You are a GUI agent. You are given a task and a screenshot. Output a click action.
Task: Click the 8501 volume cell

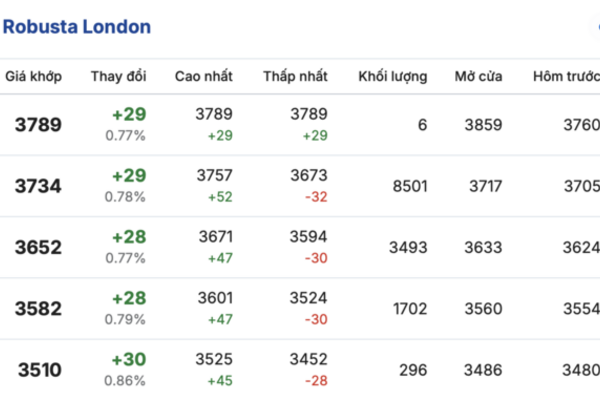point(410,185)
